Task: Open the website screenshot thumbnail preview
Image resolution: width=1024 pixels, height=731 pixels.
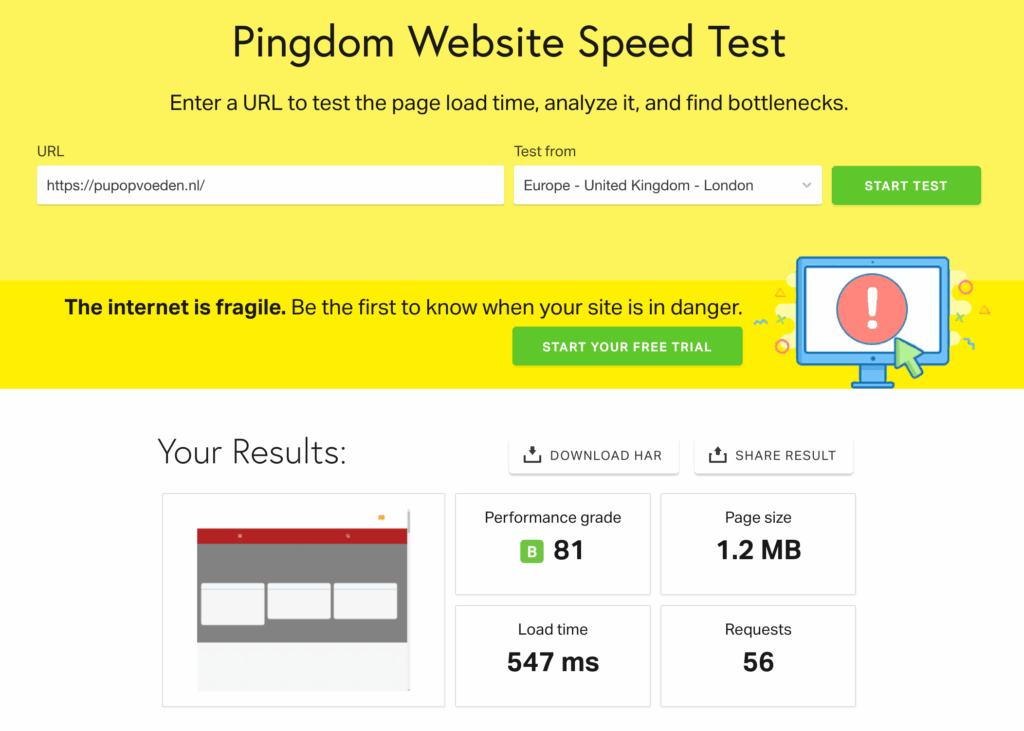Action: click(x=302, y=599)
